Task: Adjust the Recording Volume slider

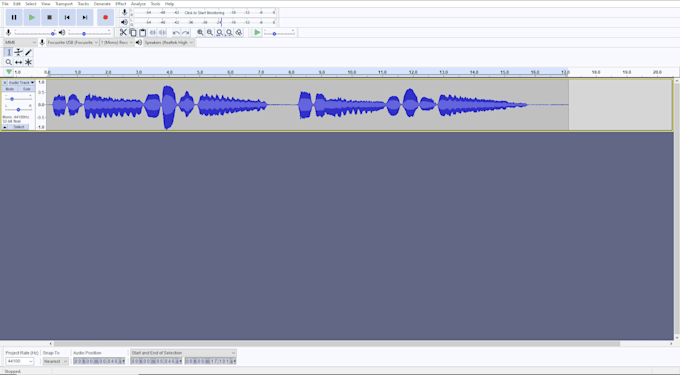Action: [x=35, y=33]
